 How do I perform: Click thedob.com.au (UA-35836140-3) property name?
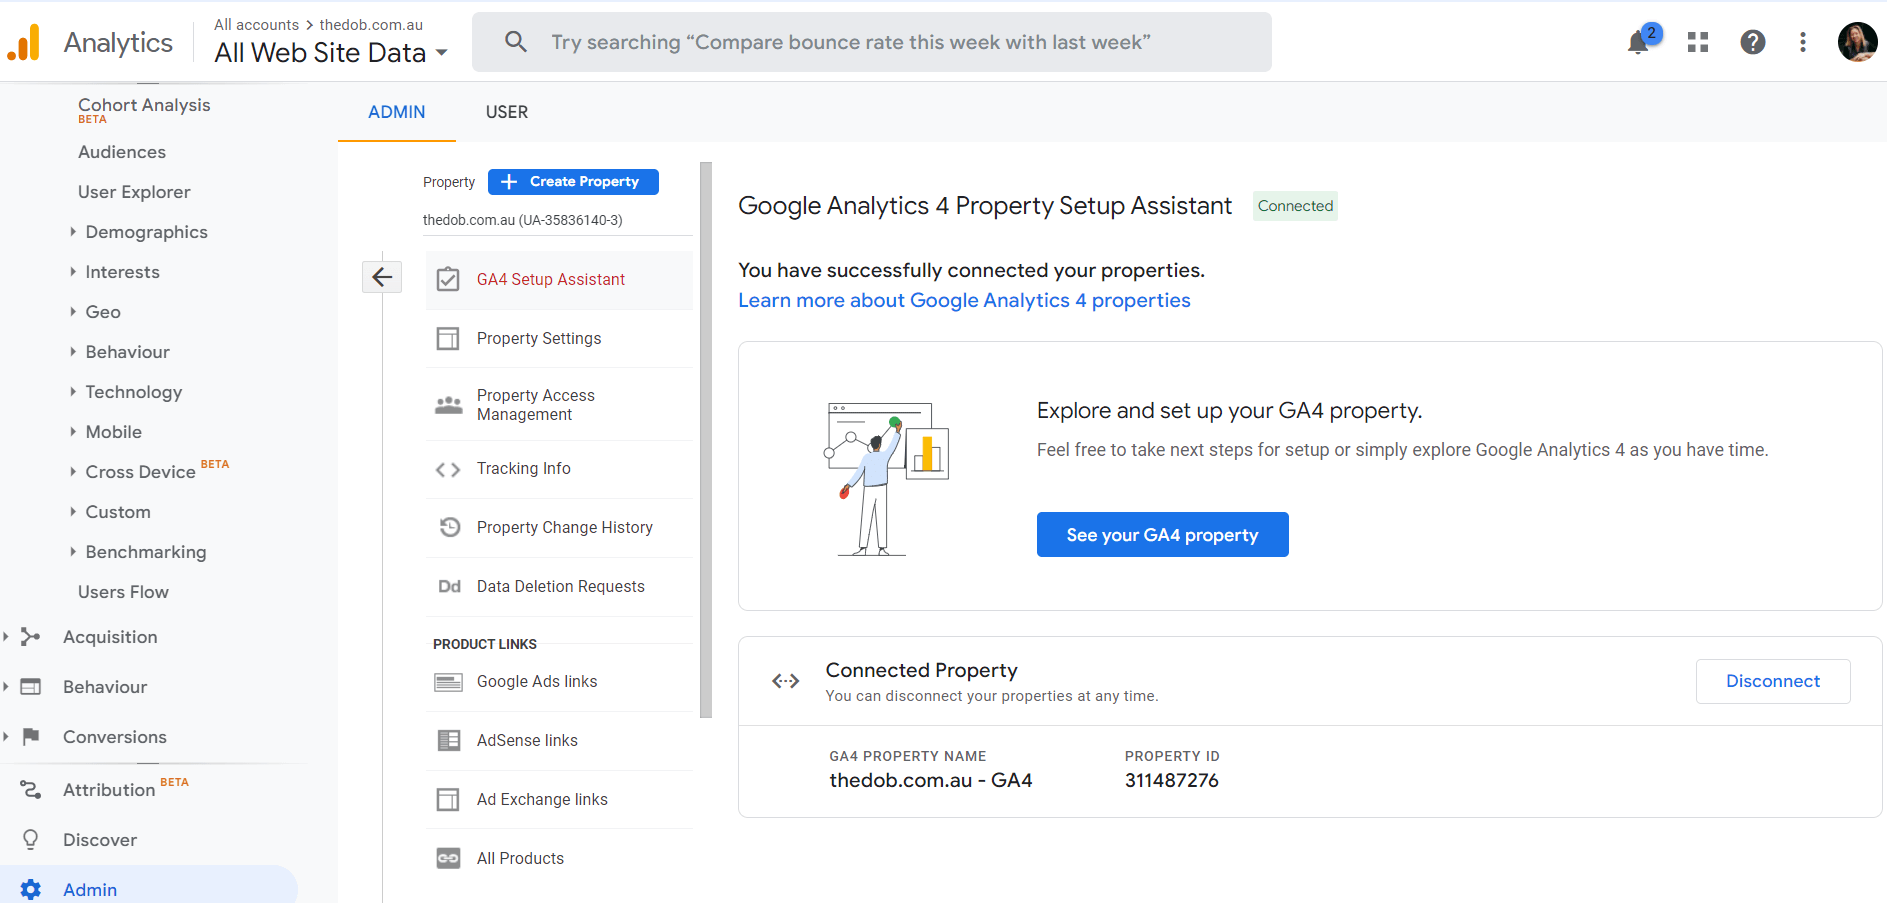point(522,220)
